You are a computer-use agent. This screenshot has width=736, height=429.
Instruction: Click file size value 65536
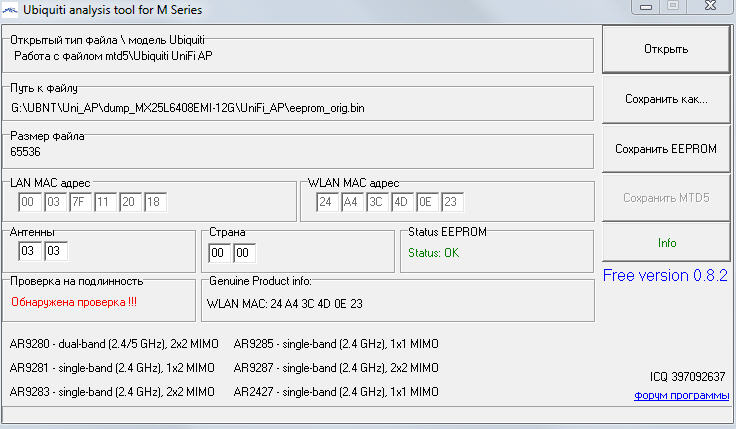tap(25, 152)
